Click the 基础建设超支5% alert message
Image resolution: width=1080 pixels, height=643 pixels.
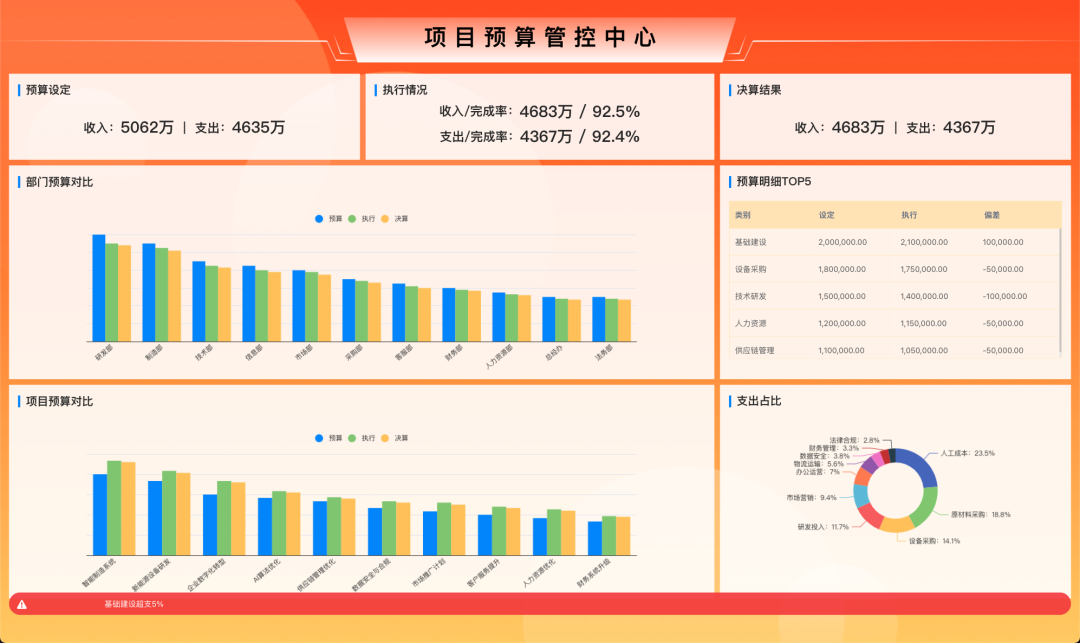[134, 604]
